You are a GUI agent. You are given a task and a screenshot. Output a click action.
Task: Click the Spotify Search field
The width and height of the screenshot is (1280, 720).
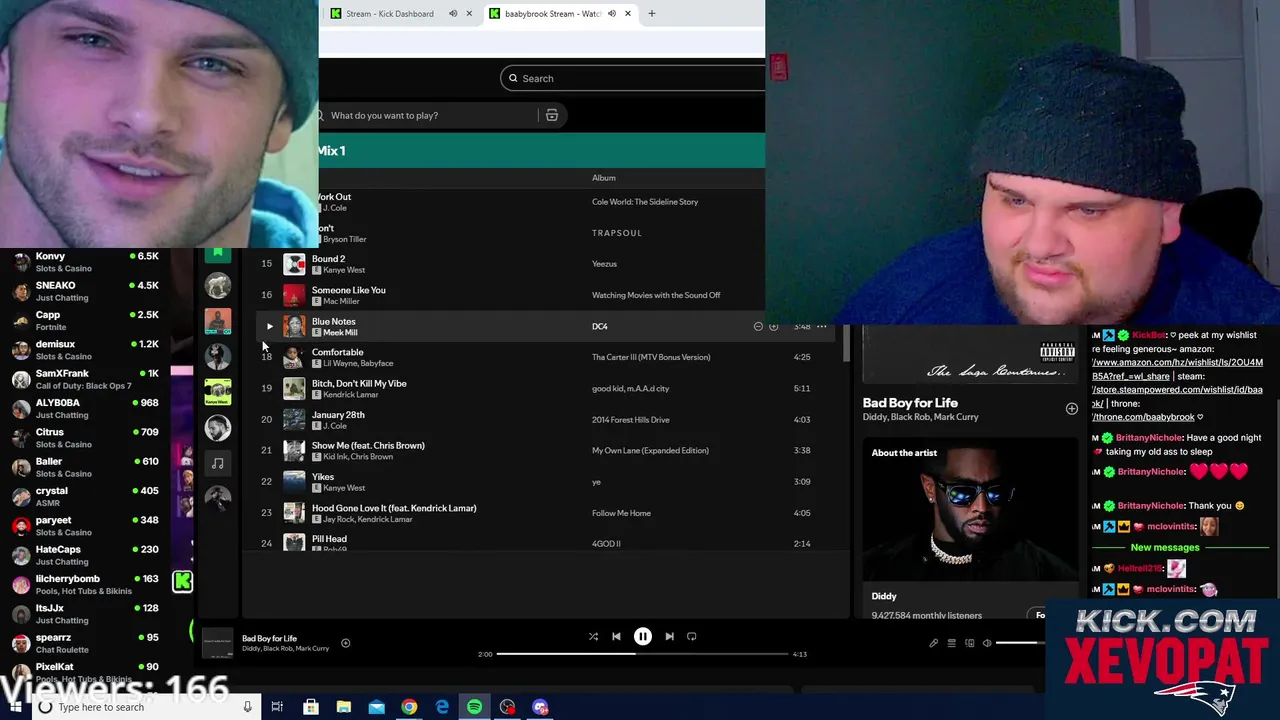coord(633,78)
